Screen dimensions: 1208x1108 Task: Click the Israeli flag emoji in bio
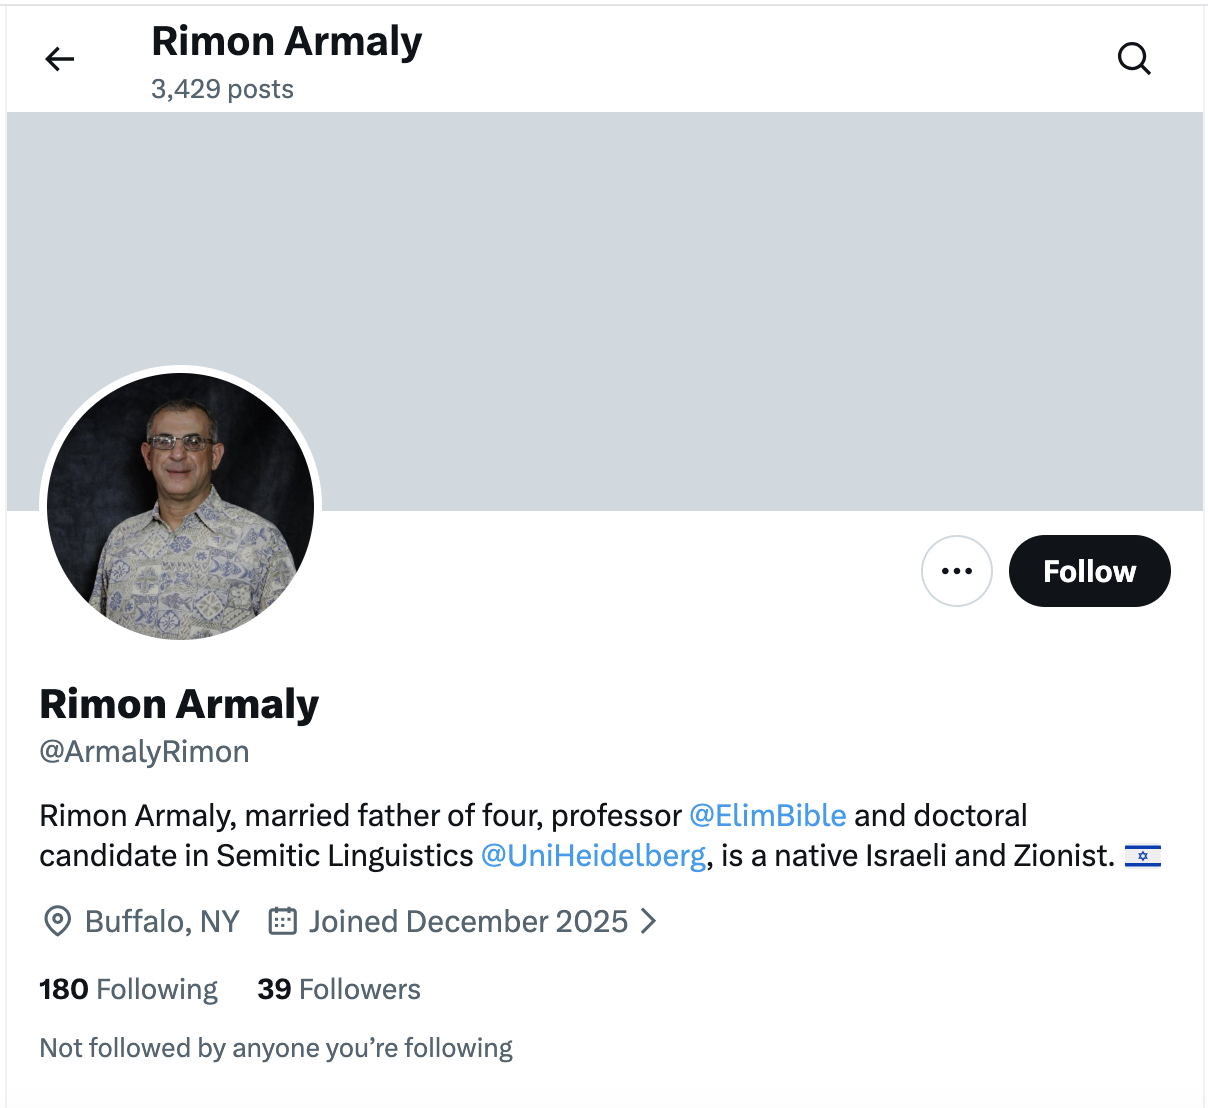pos(1143,857)
